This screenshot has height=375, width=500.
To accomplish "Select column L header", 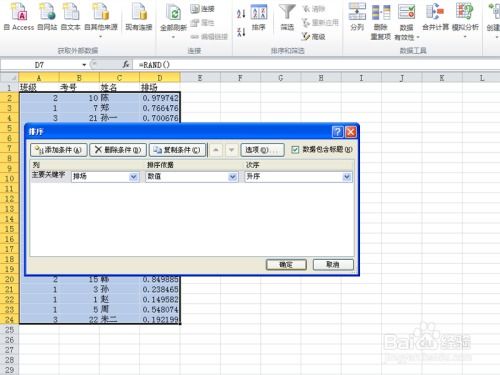I will point(482,78).
